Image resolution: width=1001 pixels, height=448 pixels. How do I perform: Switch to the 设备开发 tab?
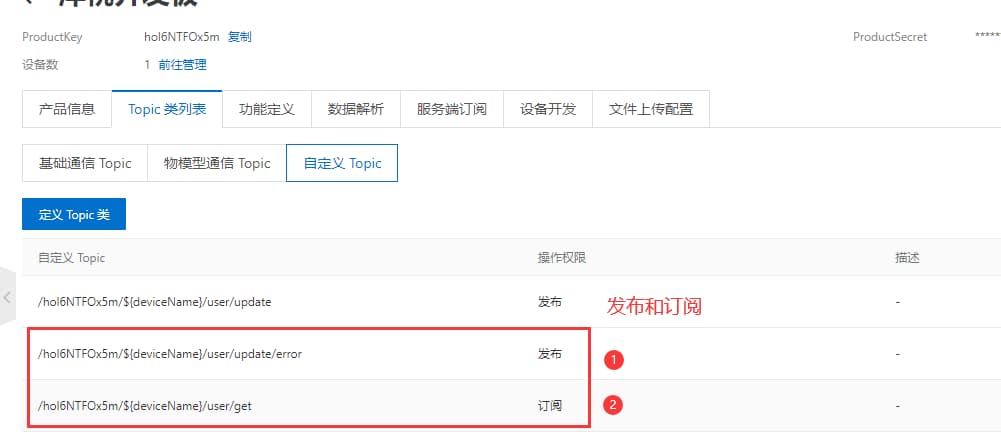point(548,109)
